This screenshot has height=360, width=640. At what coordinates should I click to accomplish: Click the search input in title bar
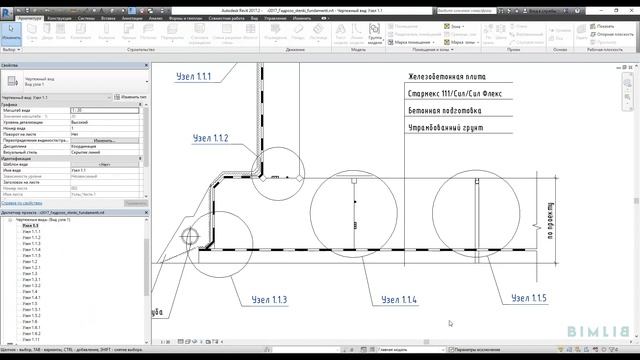pyautogui.click(x=466, y=11)
